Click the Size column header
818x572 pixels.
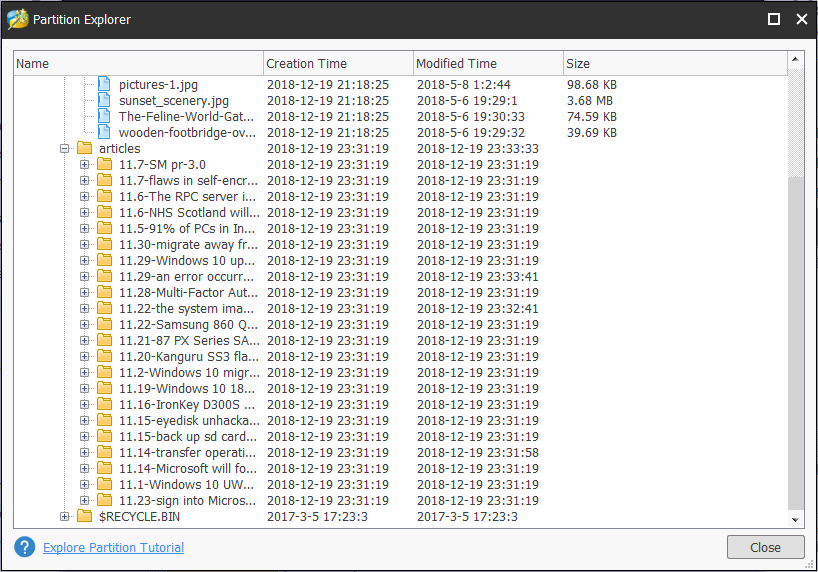(x=675, y=64)
